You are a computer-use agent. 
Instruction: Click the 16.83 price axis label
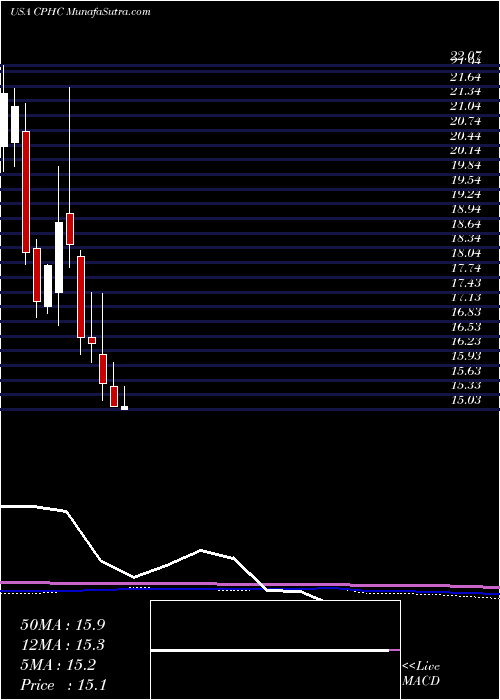pyautogui.click(x=466, y=312)
